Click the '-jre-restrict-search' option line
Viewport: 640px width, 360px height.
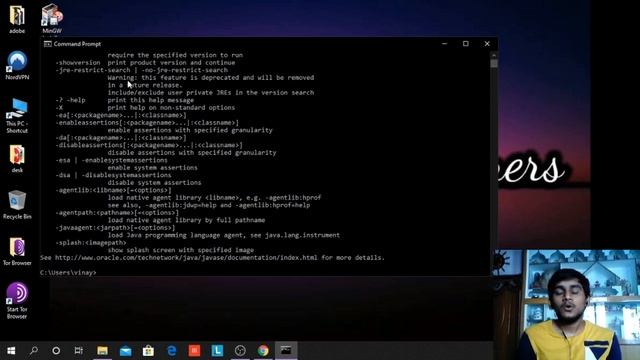(x=142, y=70)
